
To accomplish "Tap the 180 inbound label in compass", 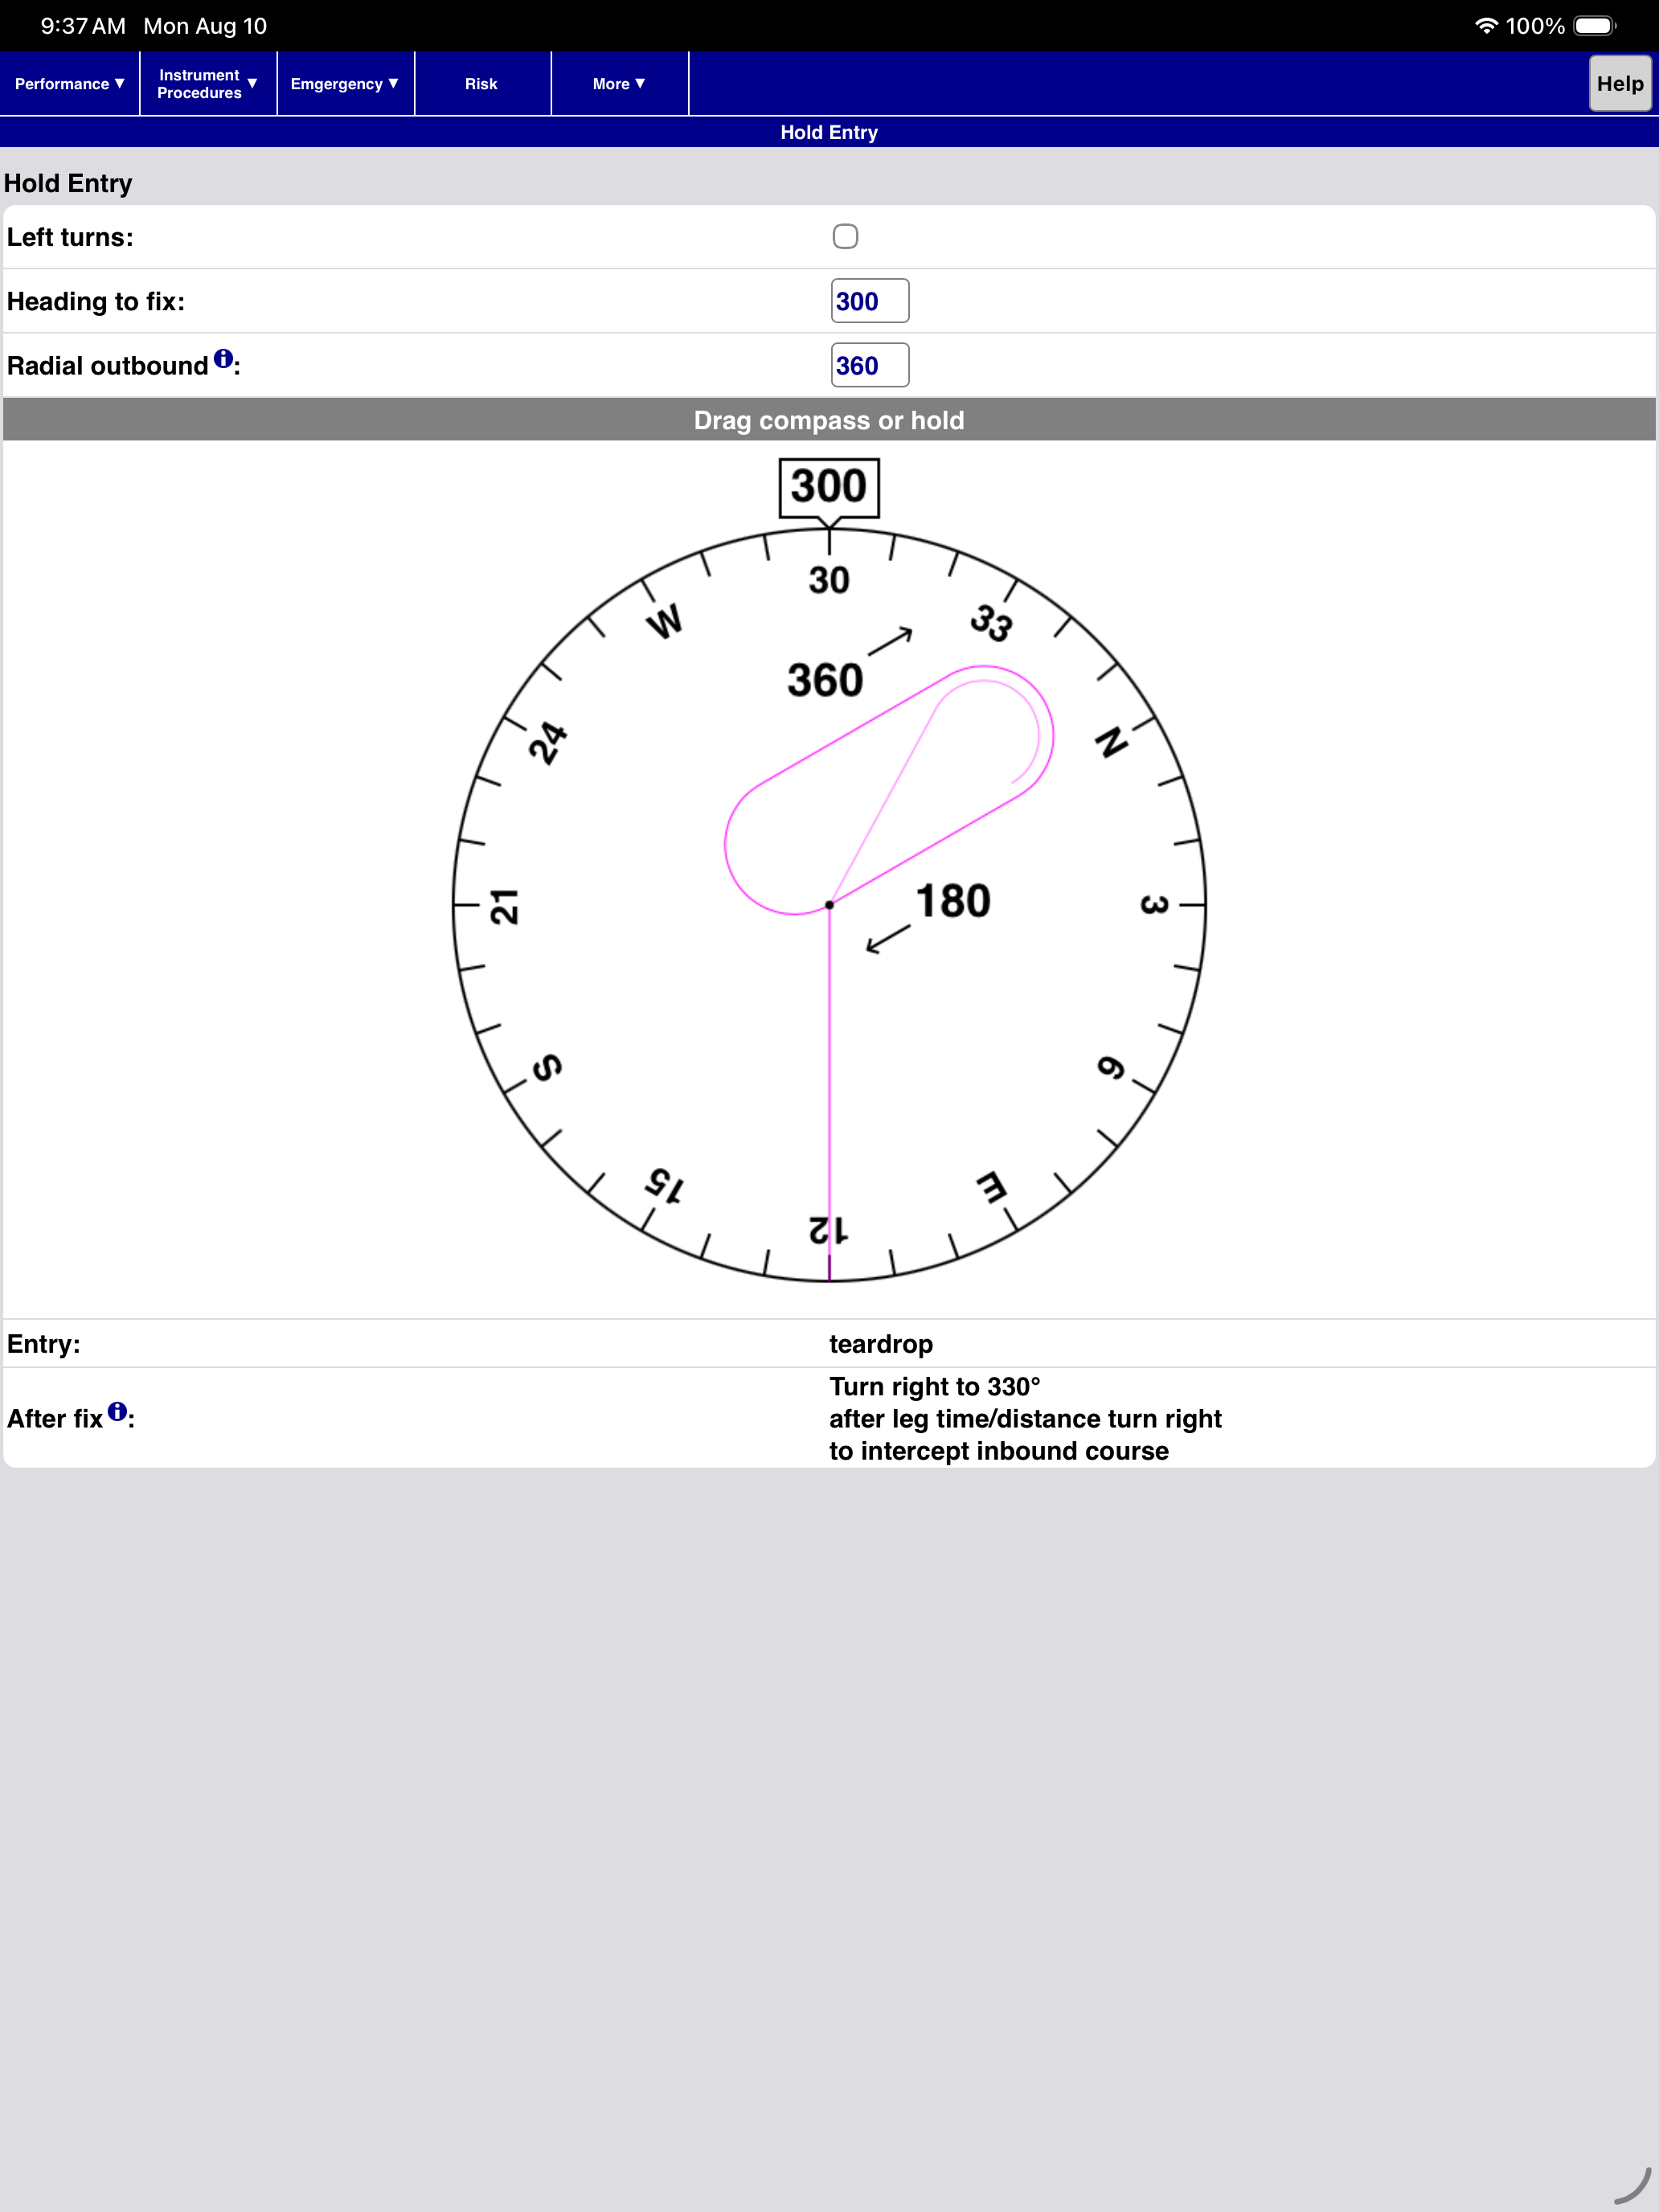I will click(953, 900).
